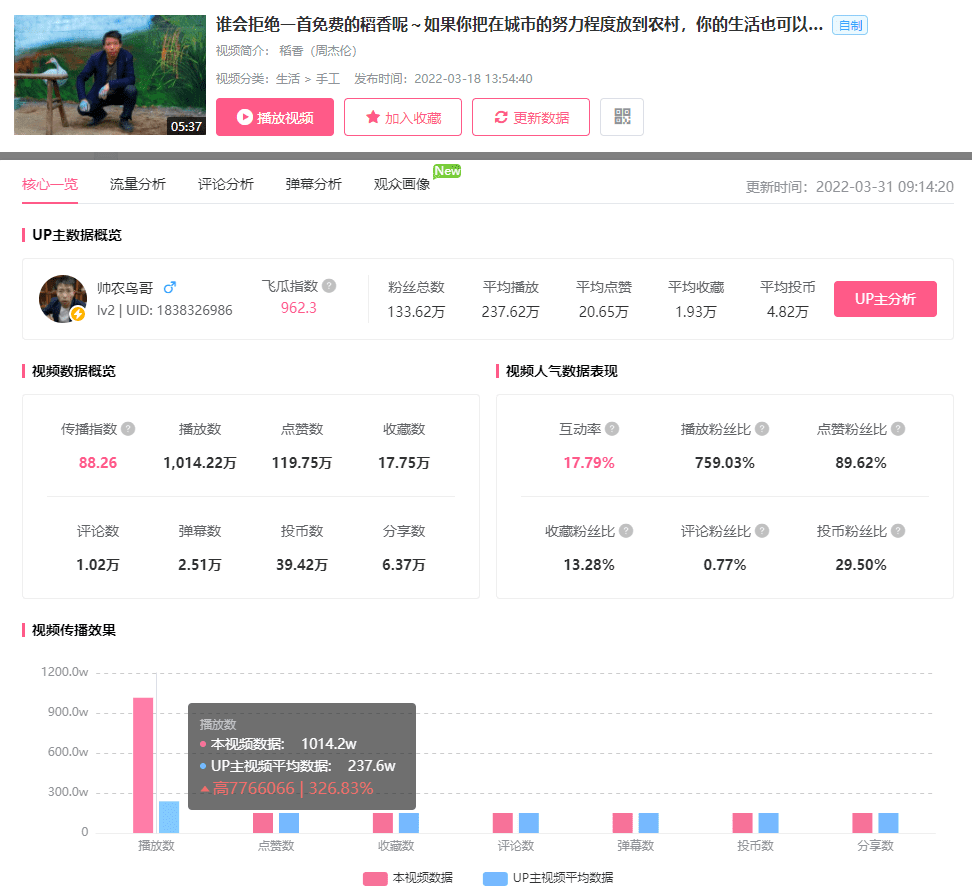Image resolution: width=972 pixels, height=894 pixels.
Task: Click the 手工 subcategory link
Action: click(x=328, y=79)
